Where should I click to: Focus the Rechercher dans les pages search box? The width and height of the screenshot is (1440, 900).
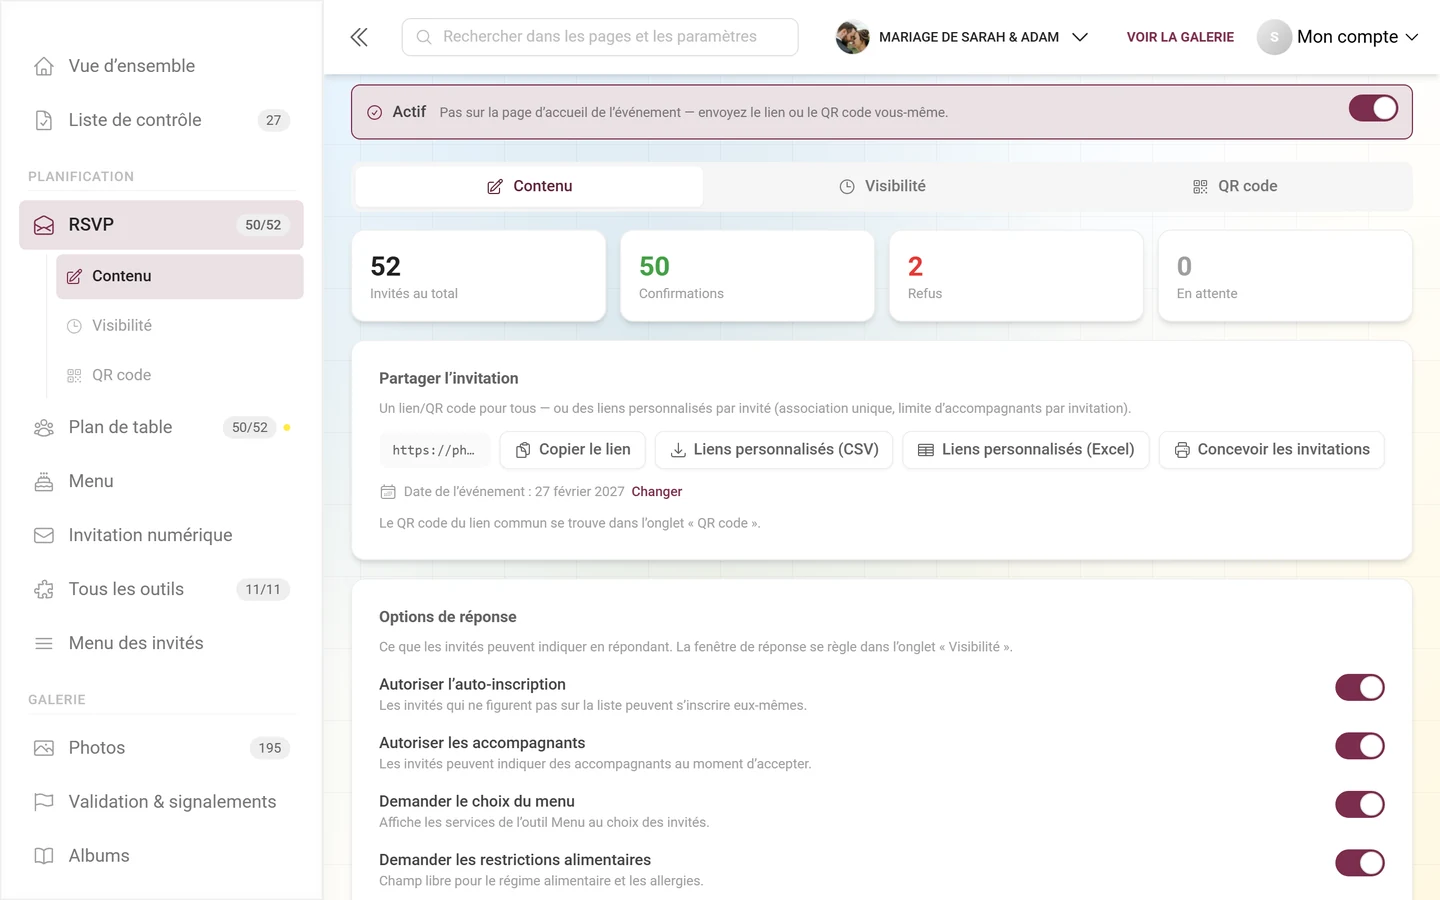(600, 37)
